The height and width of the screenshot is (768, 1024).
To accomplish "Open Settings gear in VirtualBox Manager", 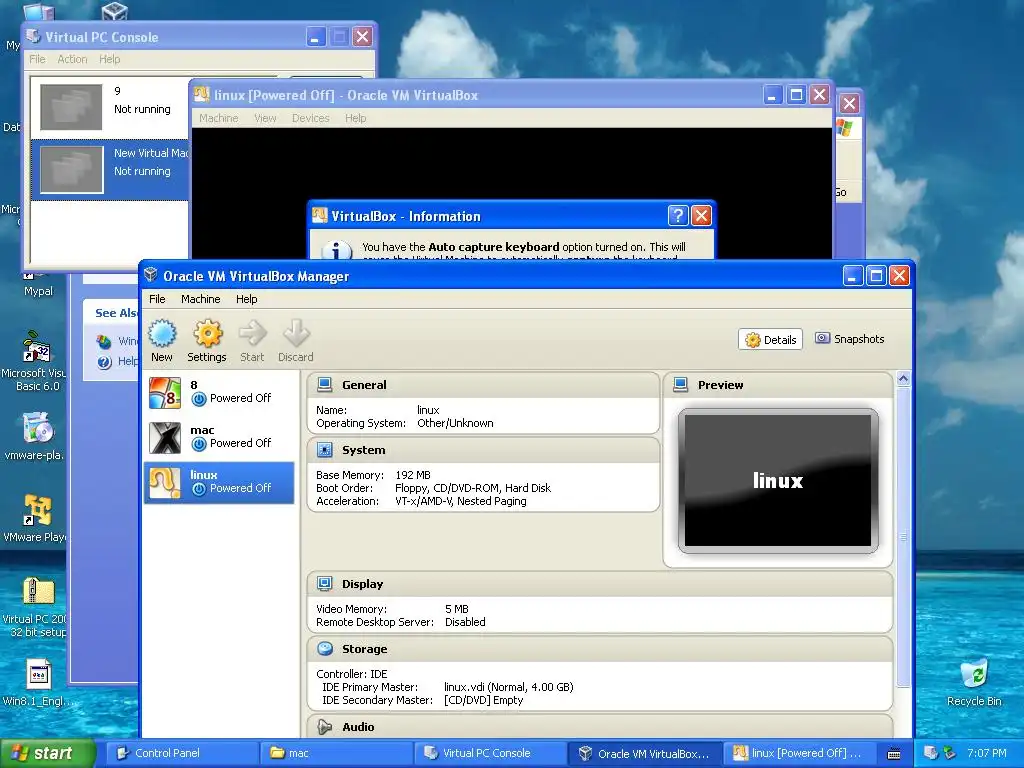I will (207, 334).
